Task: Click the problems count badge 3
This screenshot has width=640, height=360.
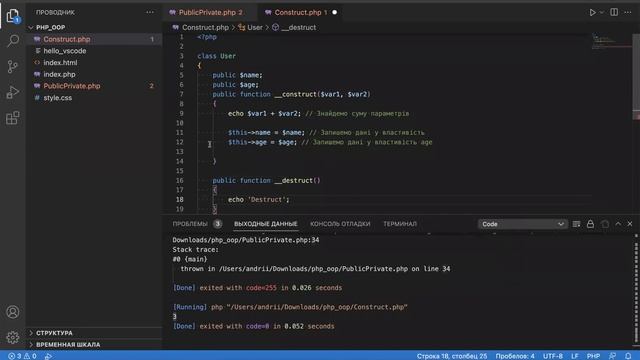Action: coord(218,224)
